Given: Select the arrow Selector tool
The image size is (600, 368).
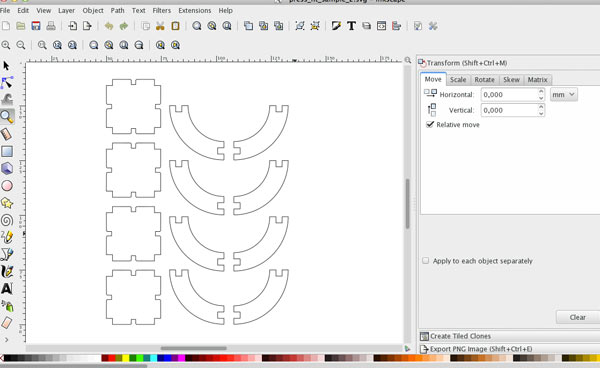Looking at the screenshot, I should pos(7,66).
